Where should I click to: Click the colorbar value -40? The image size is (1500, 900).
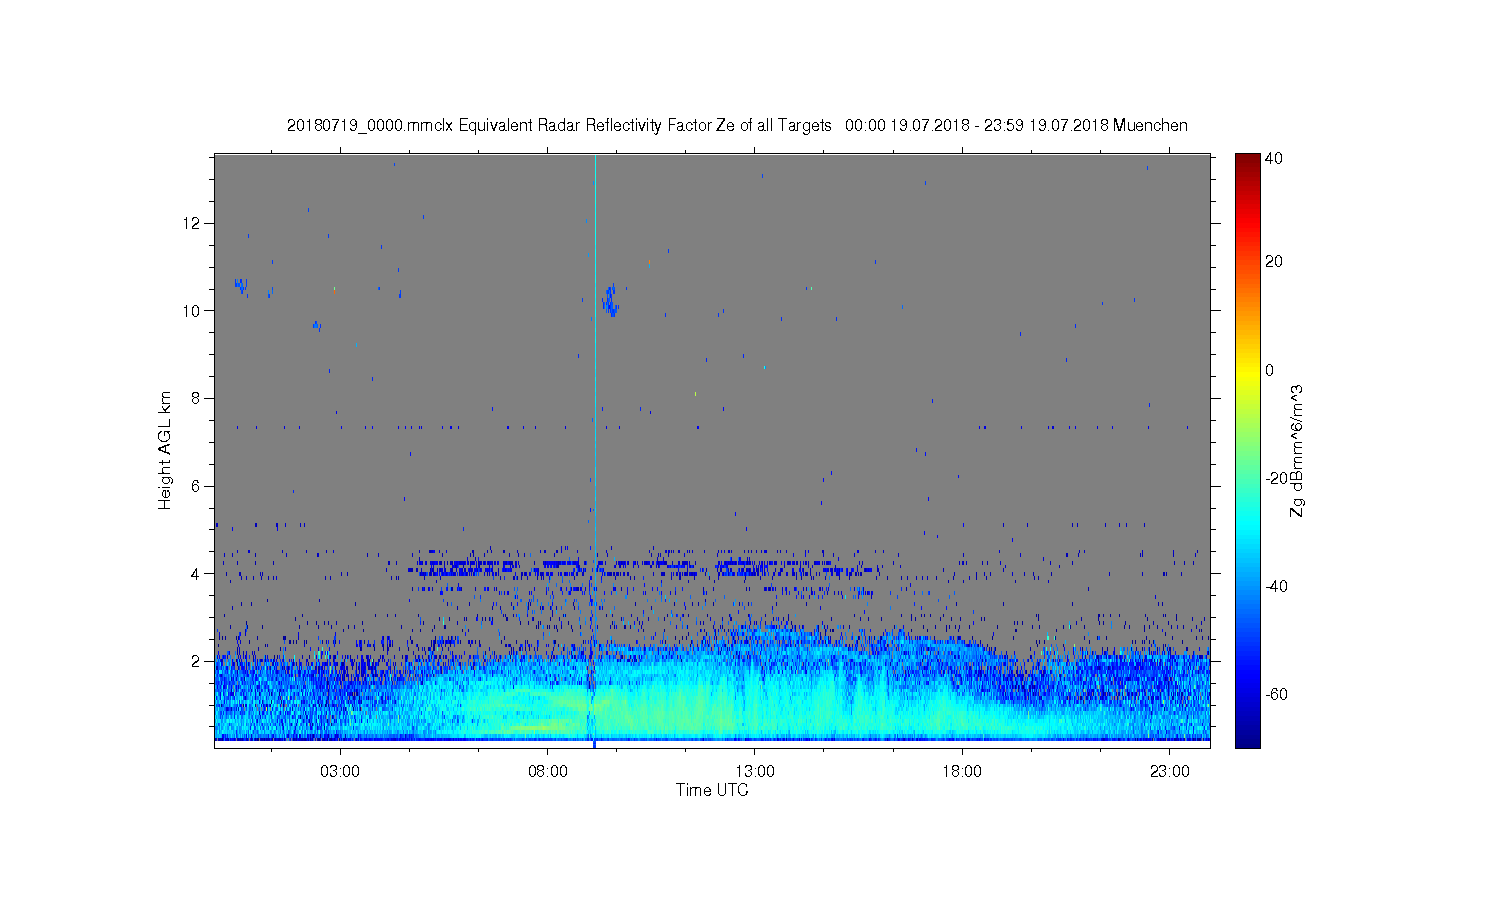click(x=1275, y=586)
